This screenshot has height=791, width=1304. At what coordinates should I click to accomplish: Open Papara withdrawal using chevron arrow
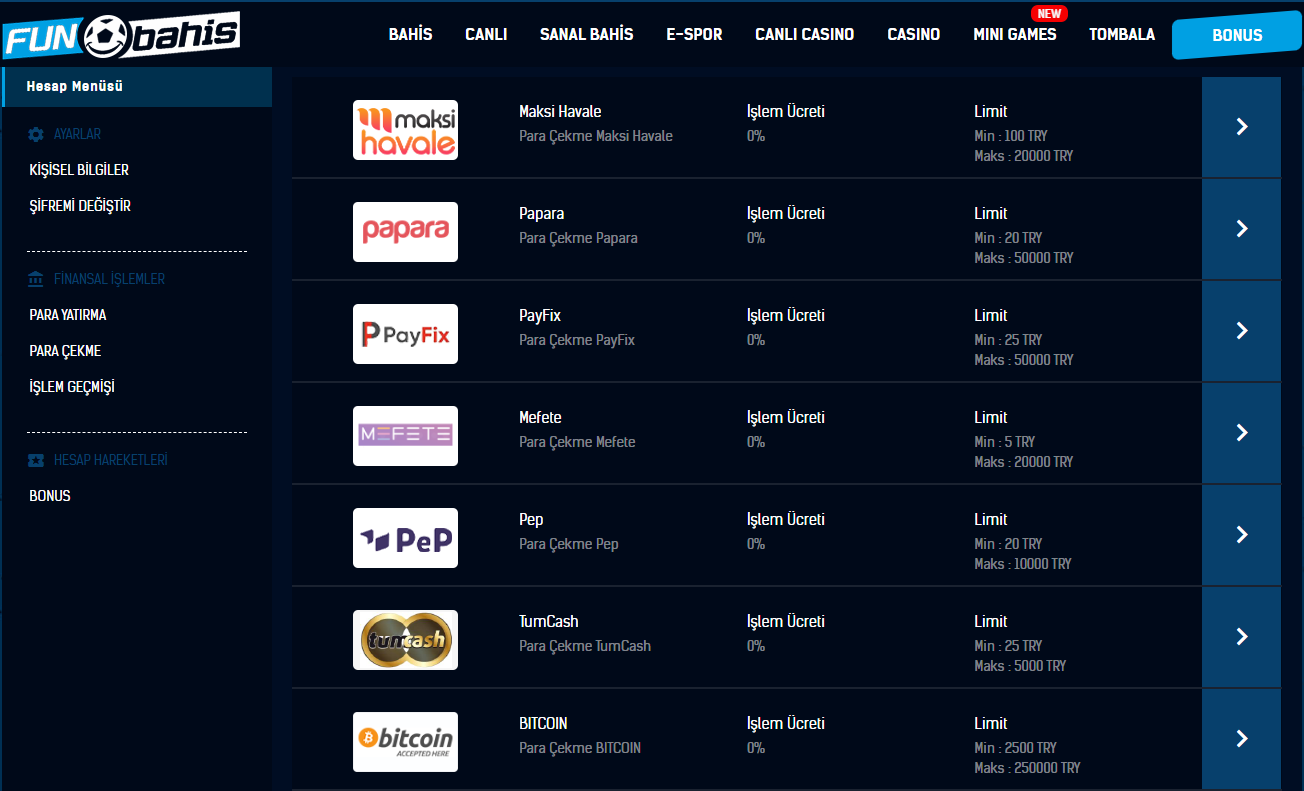(x=1241, y=229)
